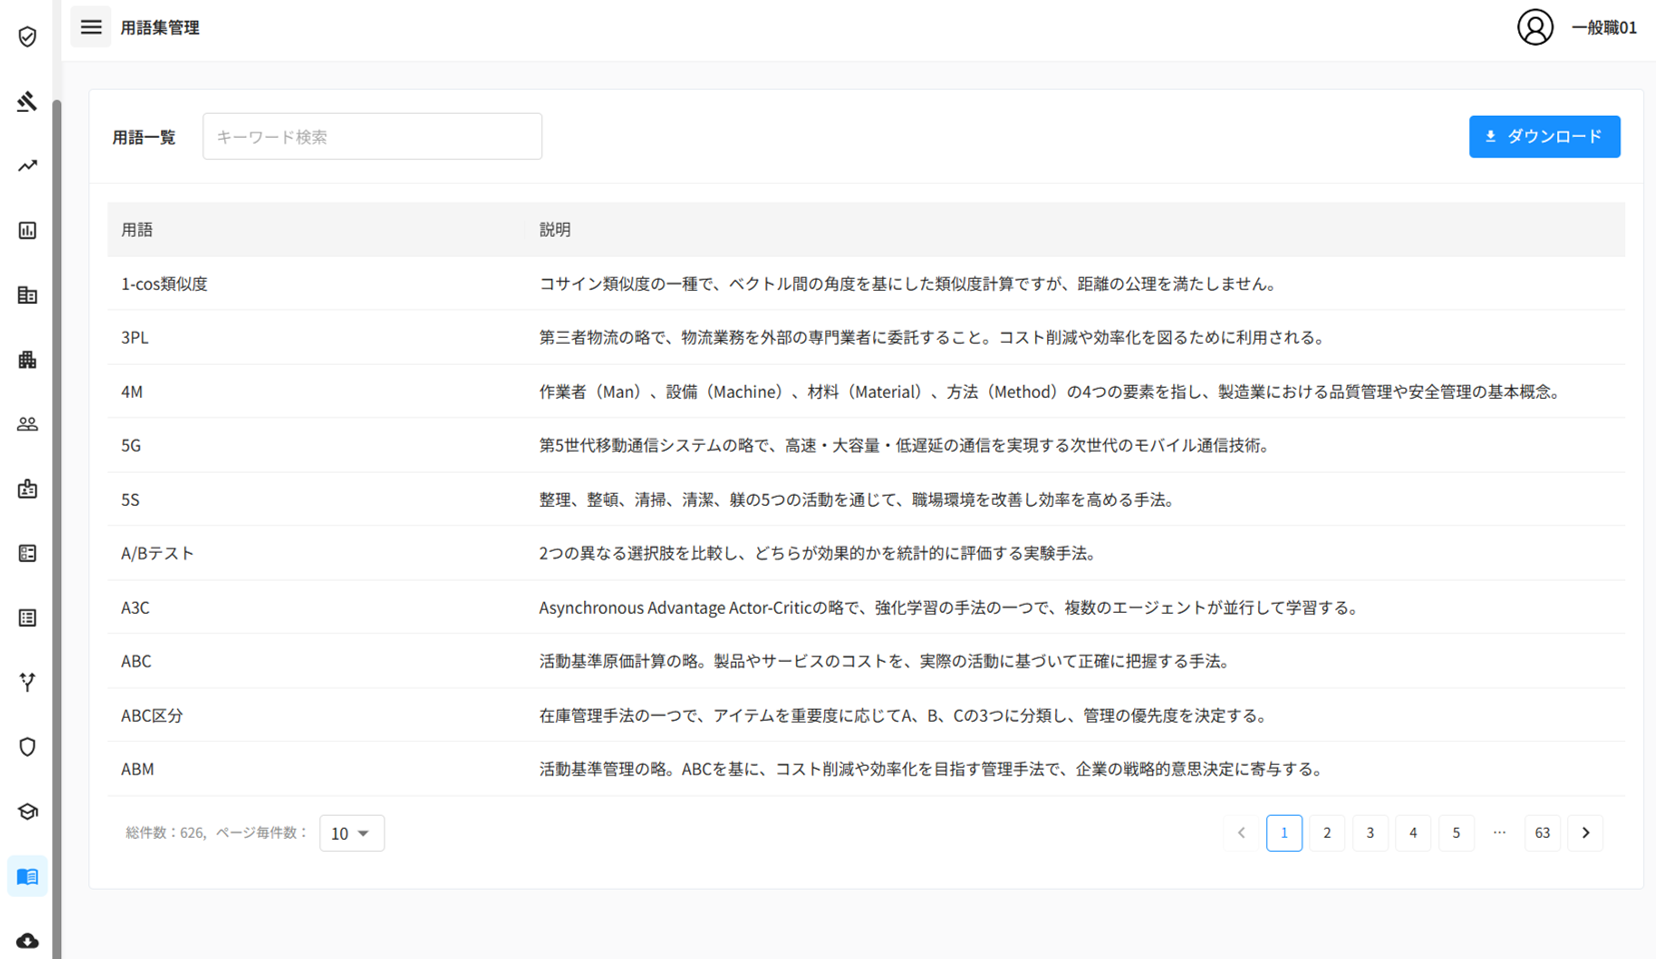This screenshot has height=959, width=1656.
Task: Click the open book glossary icon
Action: pos(27,877)
